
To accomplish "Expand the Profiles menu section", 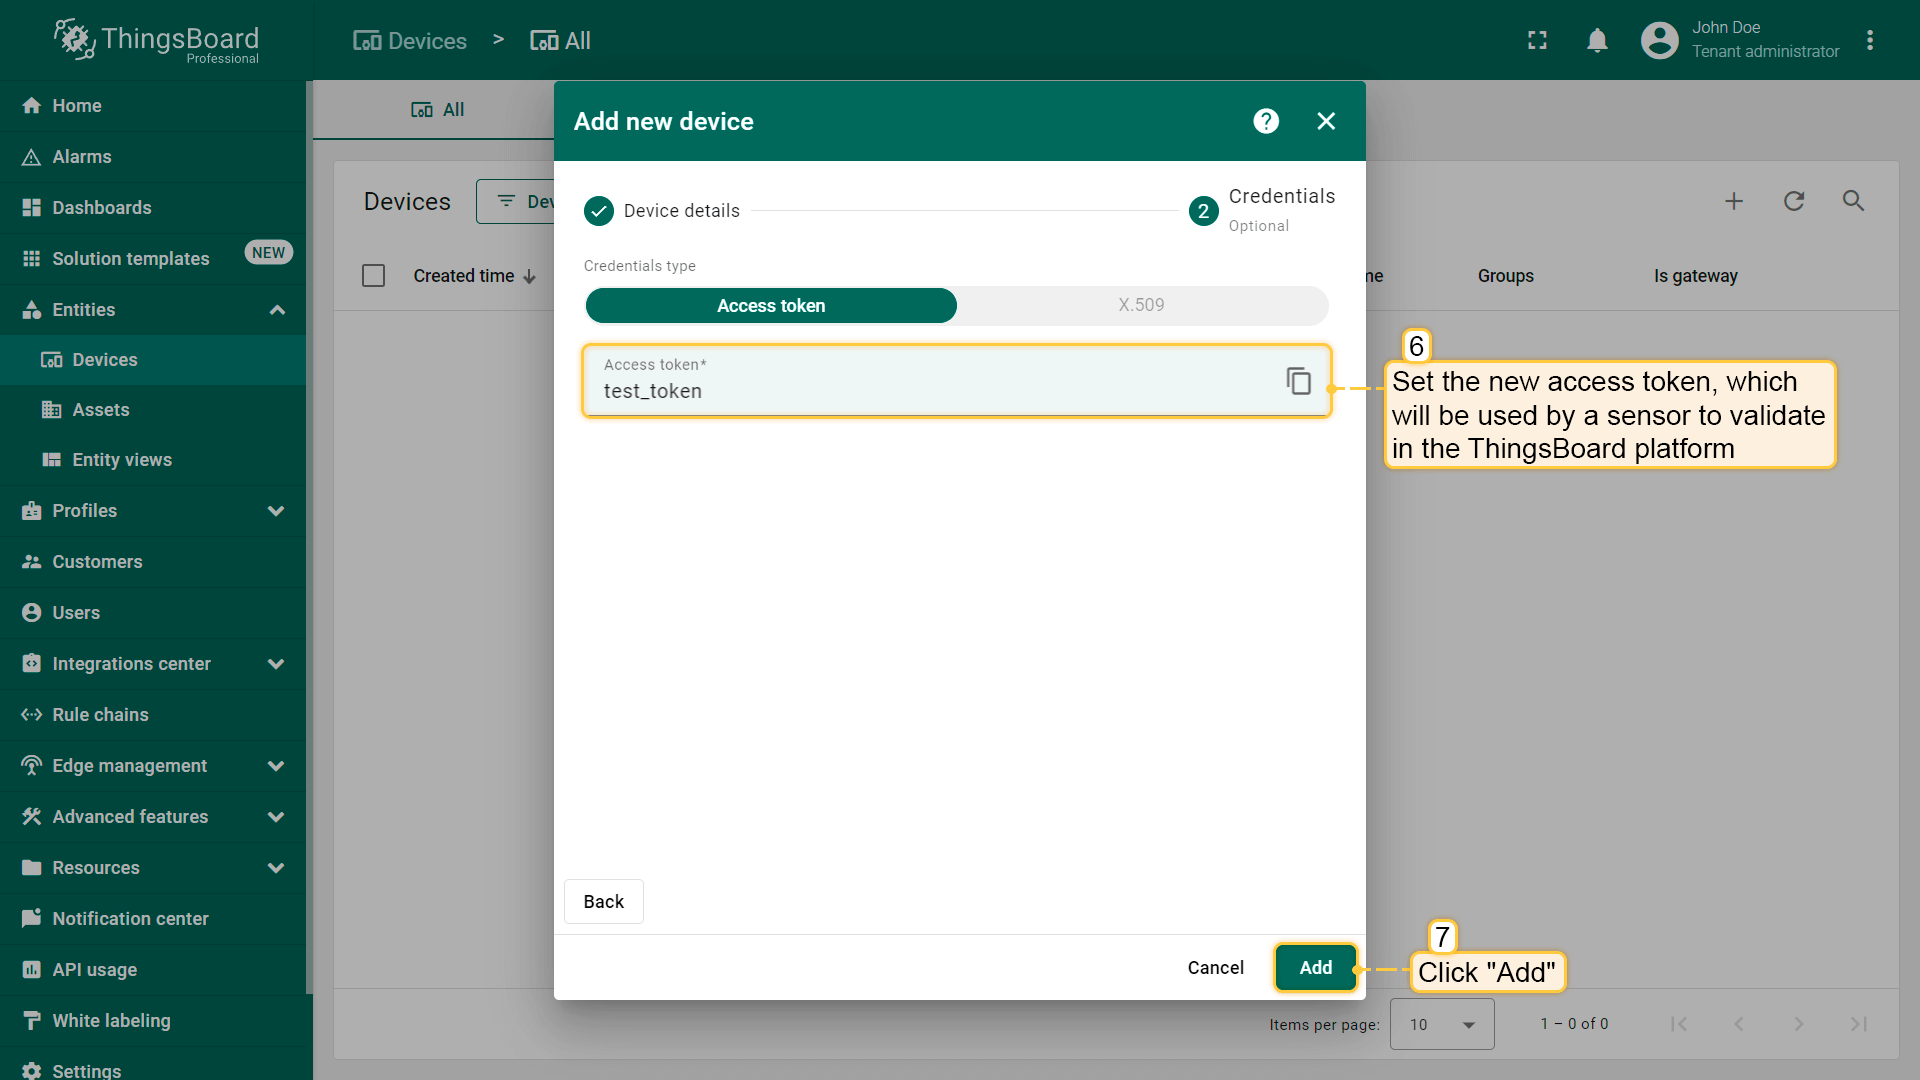I will 276,511.
